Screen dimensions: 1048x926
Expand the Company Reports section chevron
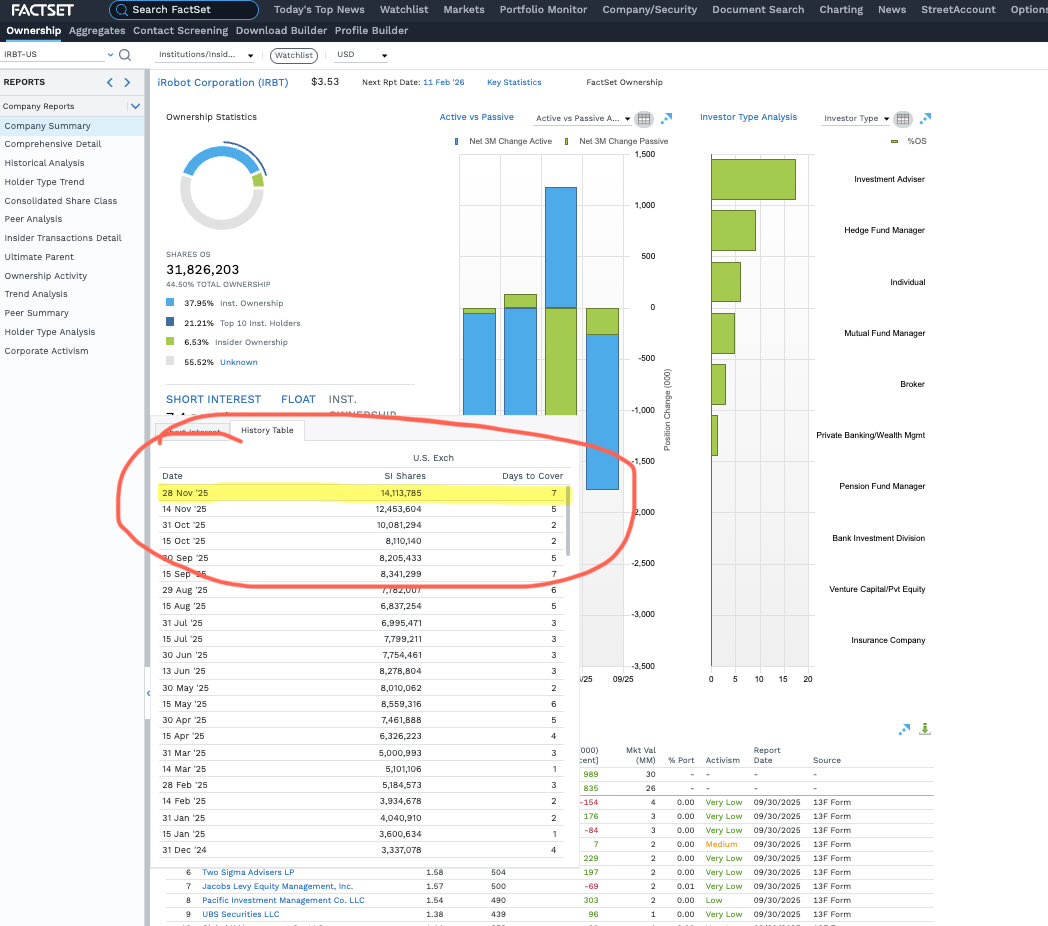click(136, 106)
